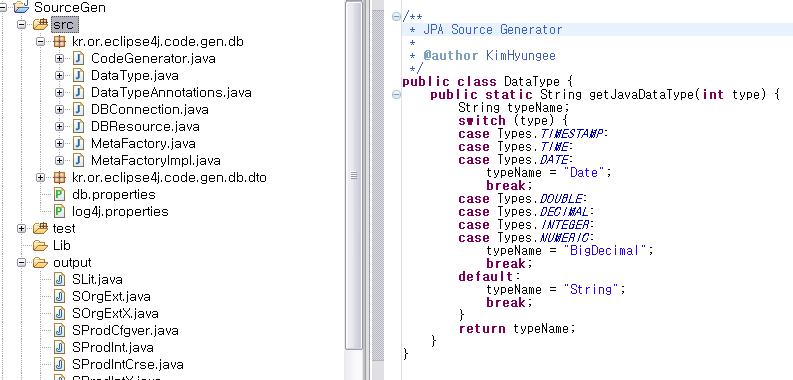793x380 pixels.
Task: Select SLit.java in output folder
Action: (x=97, y=279)
